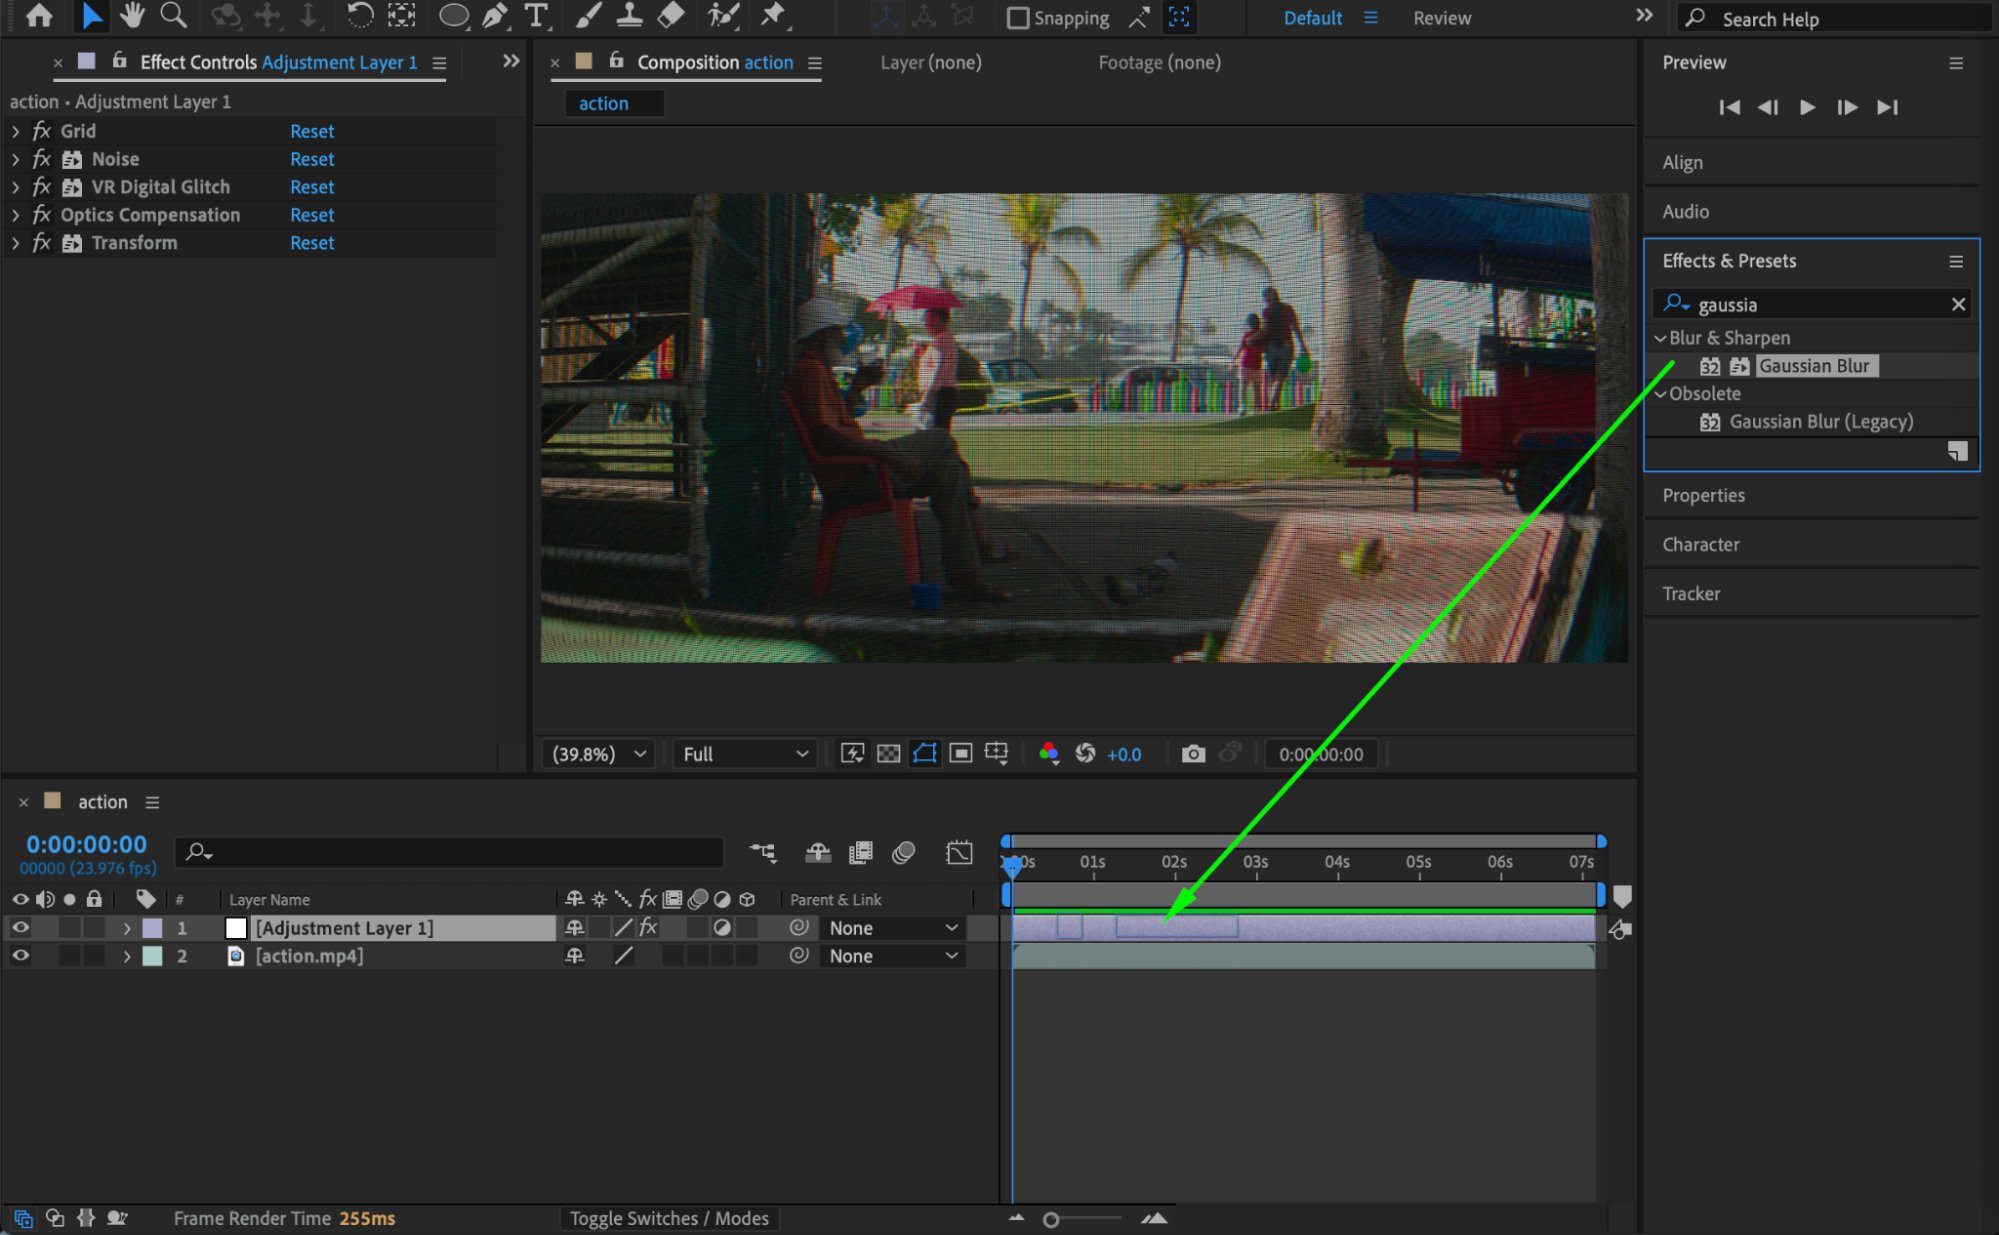The image size is (1999, 1235).
Task: Select the Selection arrow tool
Action: [x=91, y=16]
